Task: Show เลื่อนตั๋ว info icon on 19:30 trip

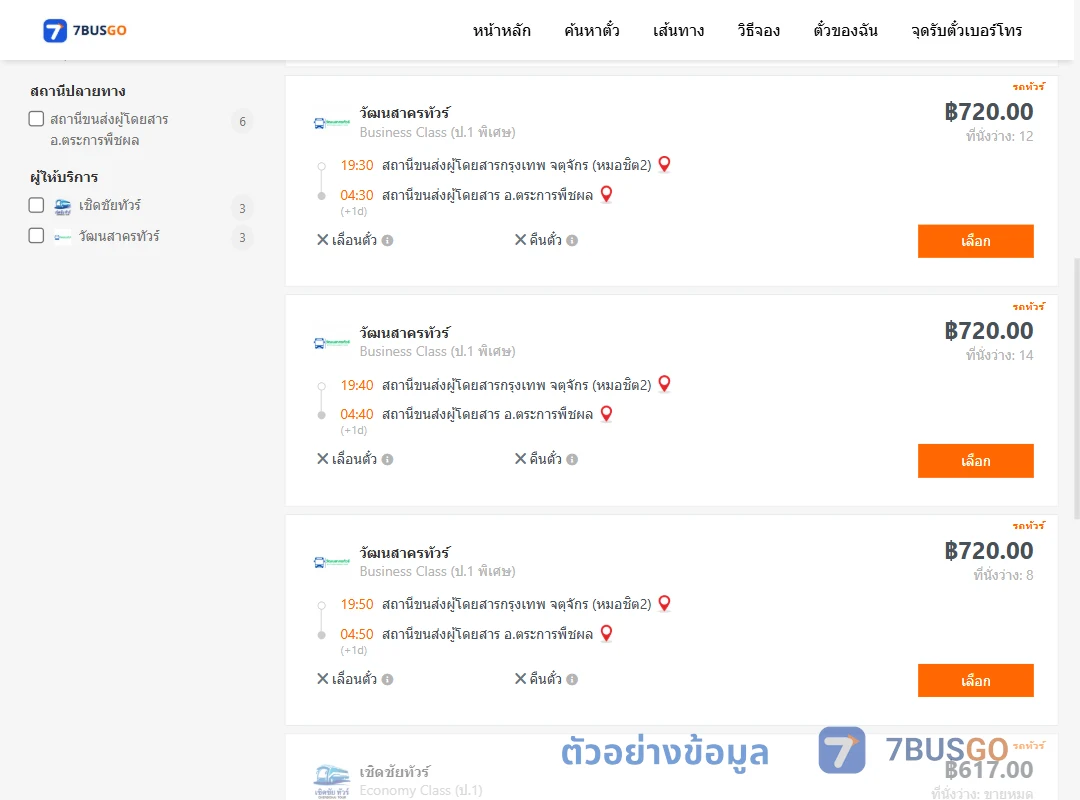Action: tap(388, 240)
